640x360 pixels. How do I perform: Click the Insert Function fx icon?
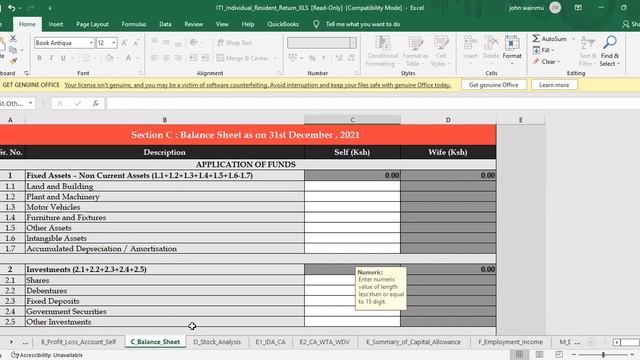[96, 103]
